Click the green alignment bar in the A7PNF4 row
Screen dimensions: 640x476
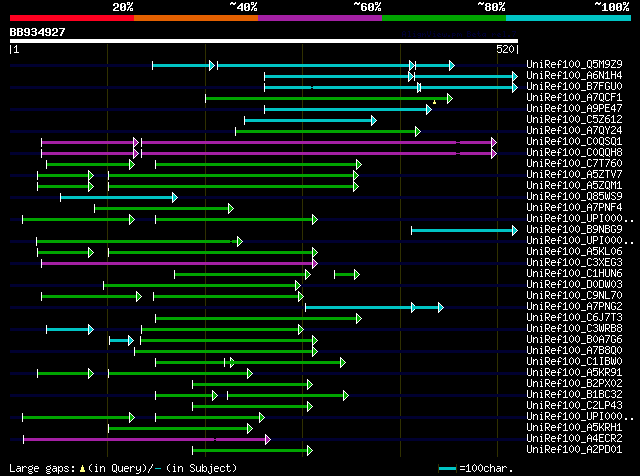click(x=164, y=209)
